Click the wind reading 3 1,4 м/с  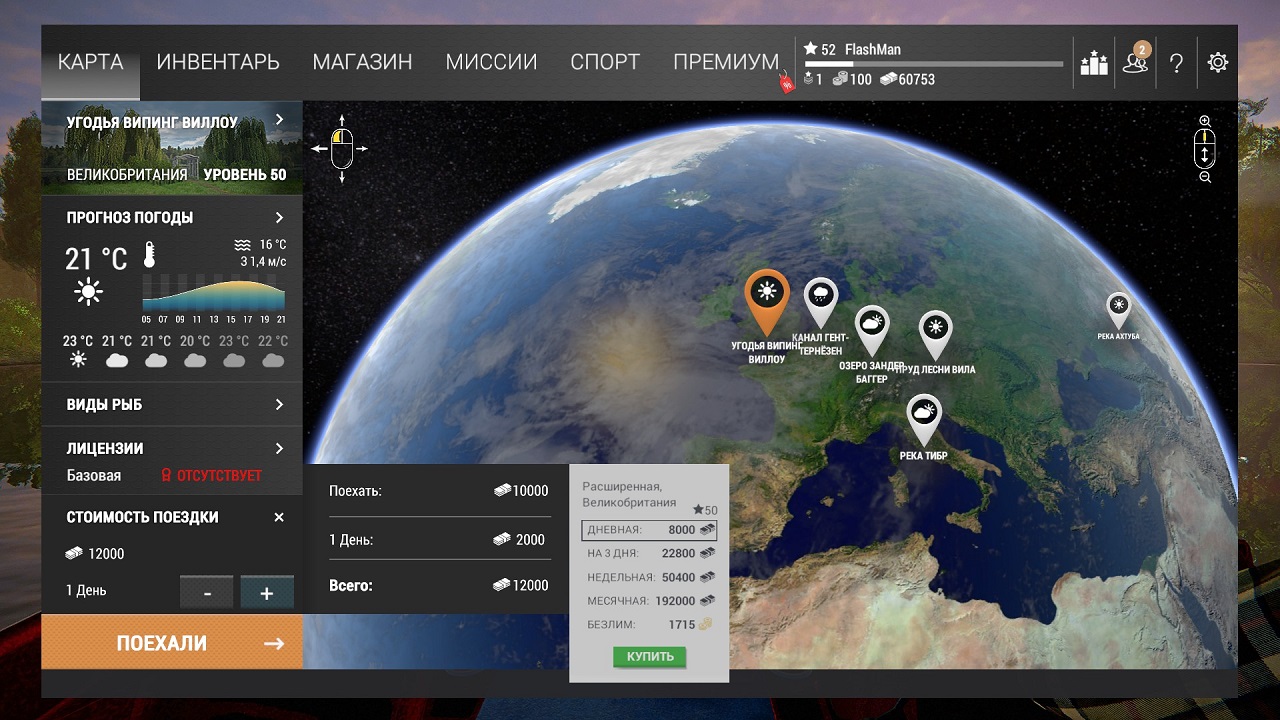tap(263, 262)
